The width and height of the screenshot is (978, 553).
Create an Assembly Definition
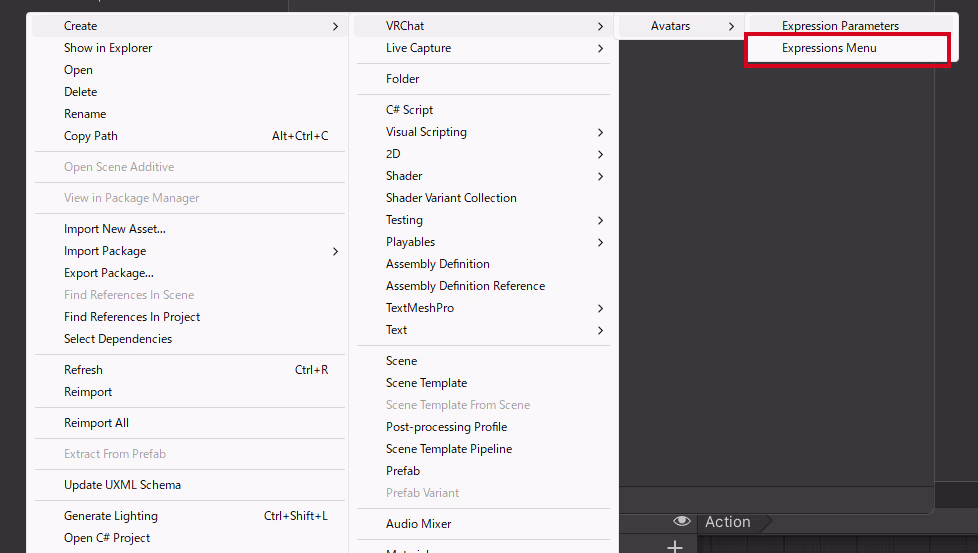click(x=483, y=264)
